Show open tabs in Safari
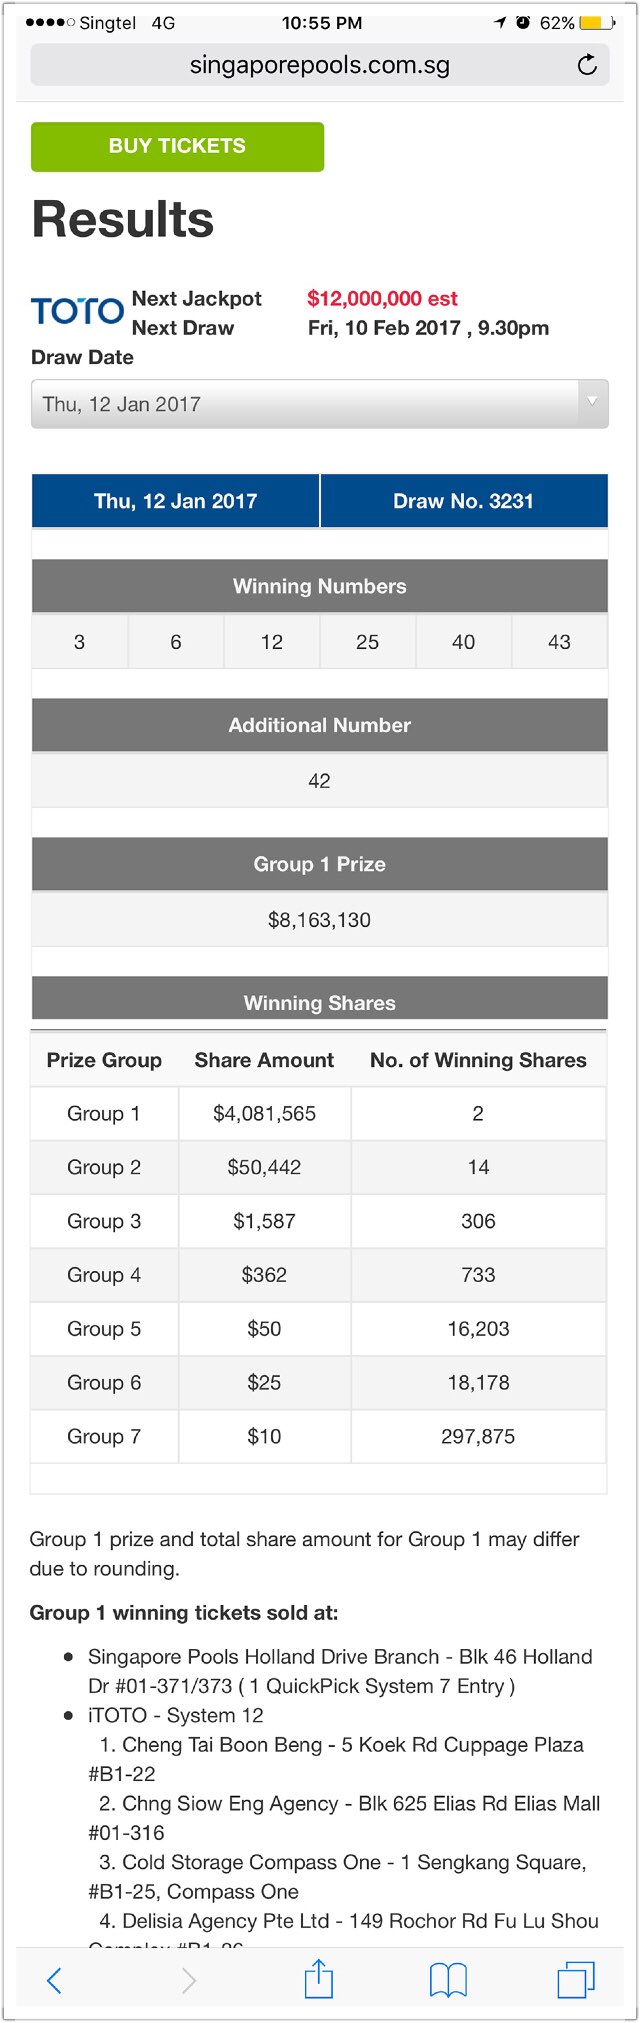Viewport: 640px width, 2023px height. pos(575,1980)
